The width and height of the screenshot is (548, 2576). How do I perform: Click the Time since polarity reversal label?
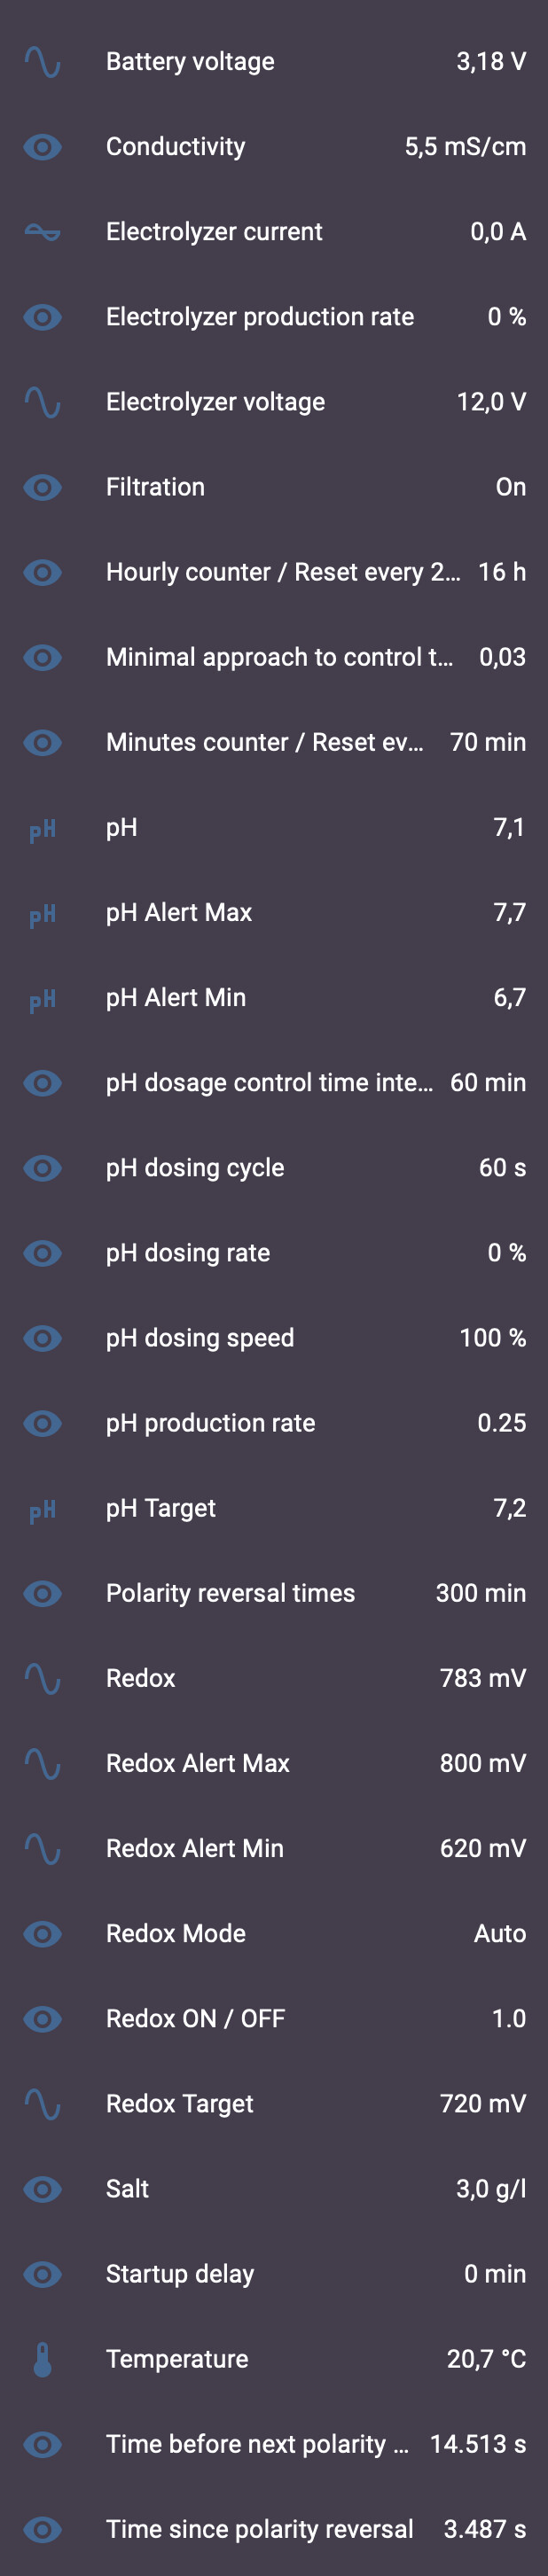(259, 2529)
